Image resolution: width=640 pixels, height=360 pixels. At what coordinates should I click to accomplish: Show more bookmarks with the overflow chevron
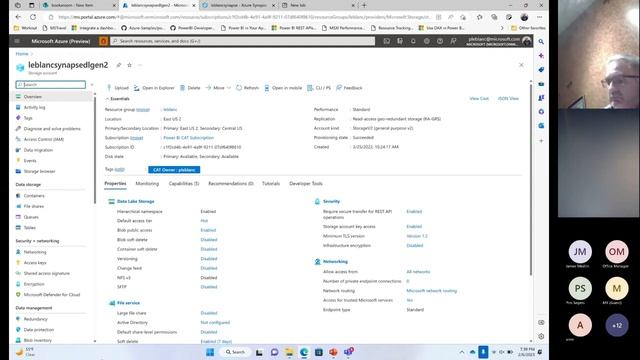[502, 28]
